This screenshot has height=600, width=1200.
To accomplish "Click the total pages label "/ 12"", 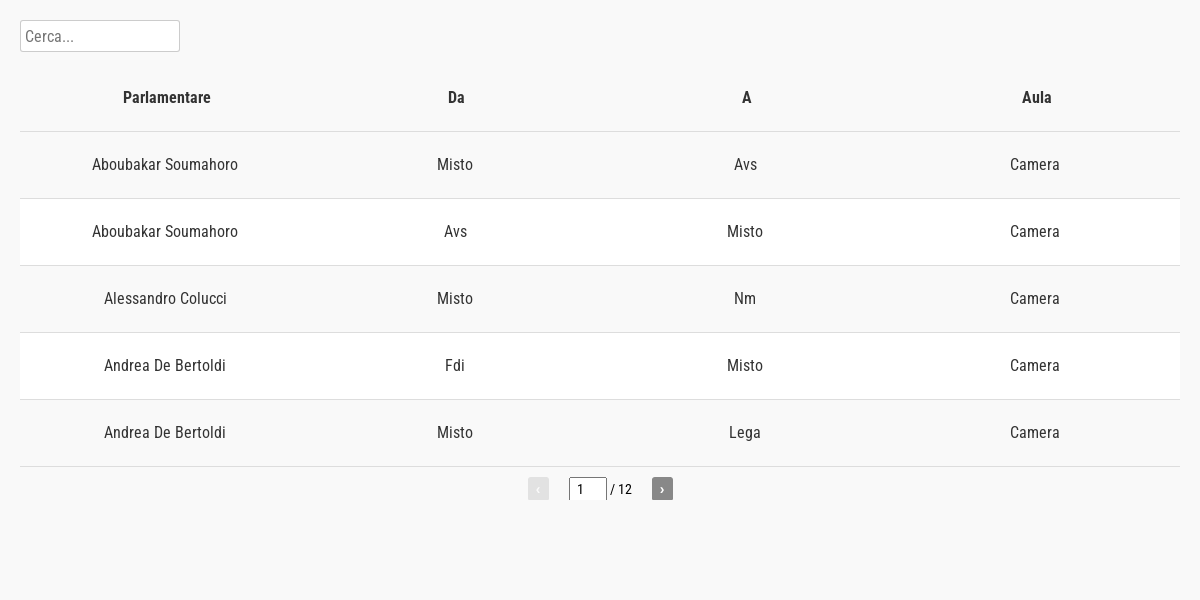I will (622, 490).
